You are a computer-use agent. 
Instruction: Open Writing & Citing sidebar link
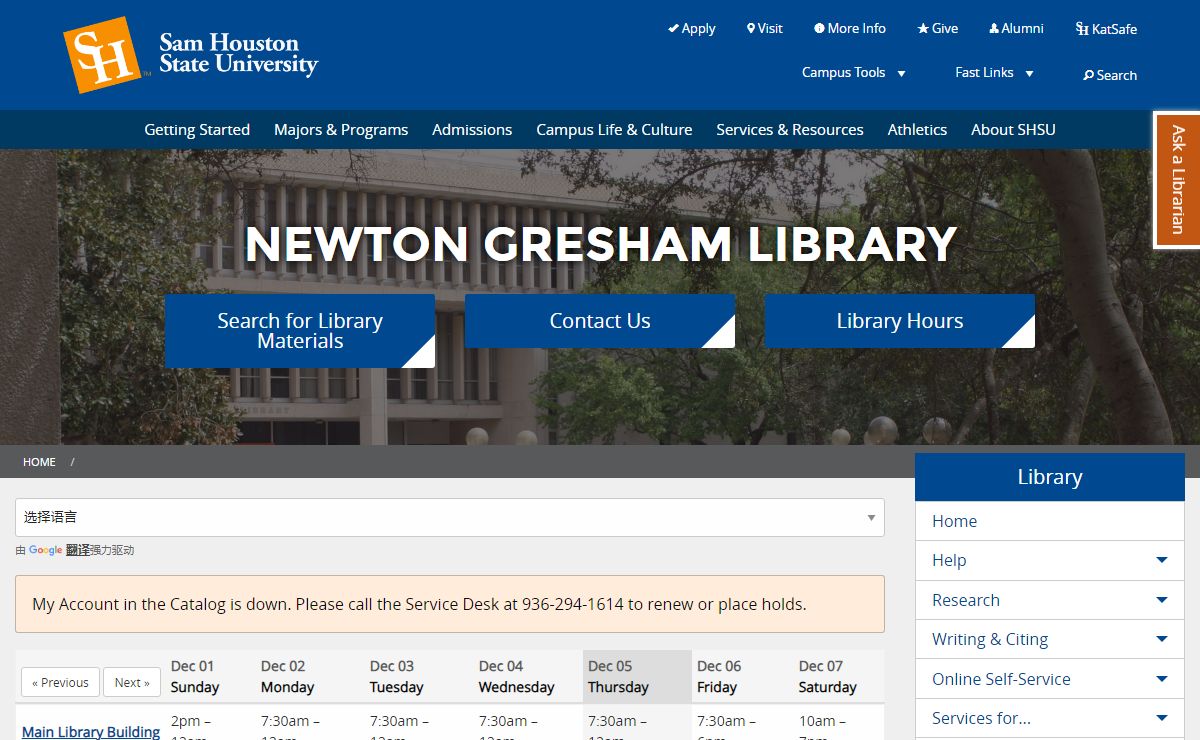click(x=990, y=639)
